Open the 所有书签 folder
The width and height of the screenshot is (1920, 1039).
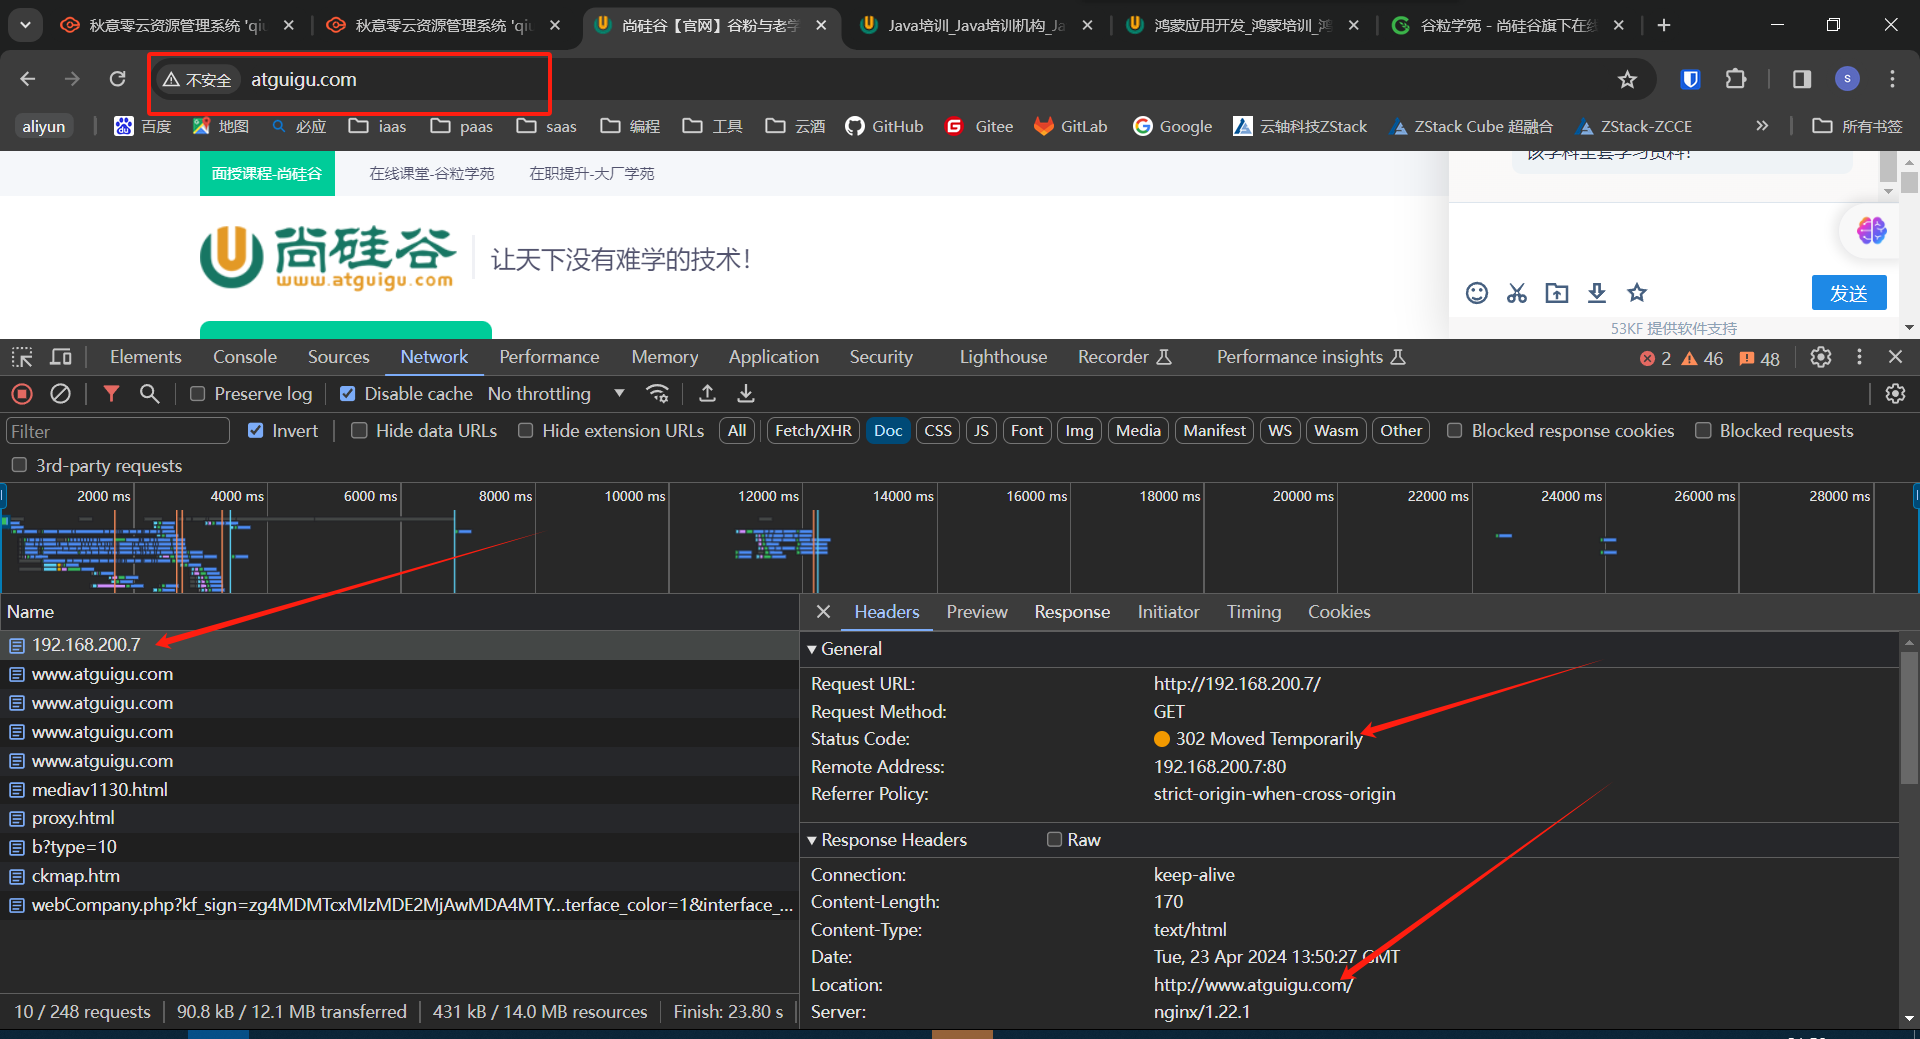tap(1858, 126)
